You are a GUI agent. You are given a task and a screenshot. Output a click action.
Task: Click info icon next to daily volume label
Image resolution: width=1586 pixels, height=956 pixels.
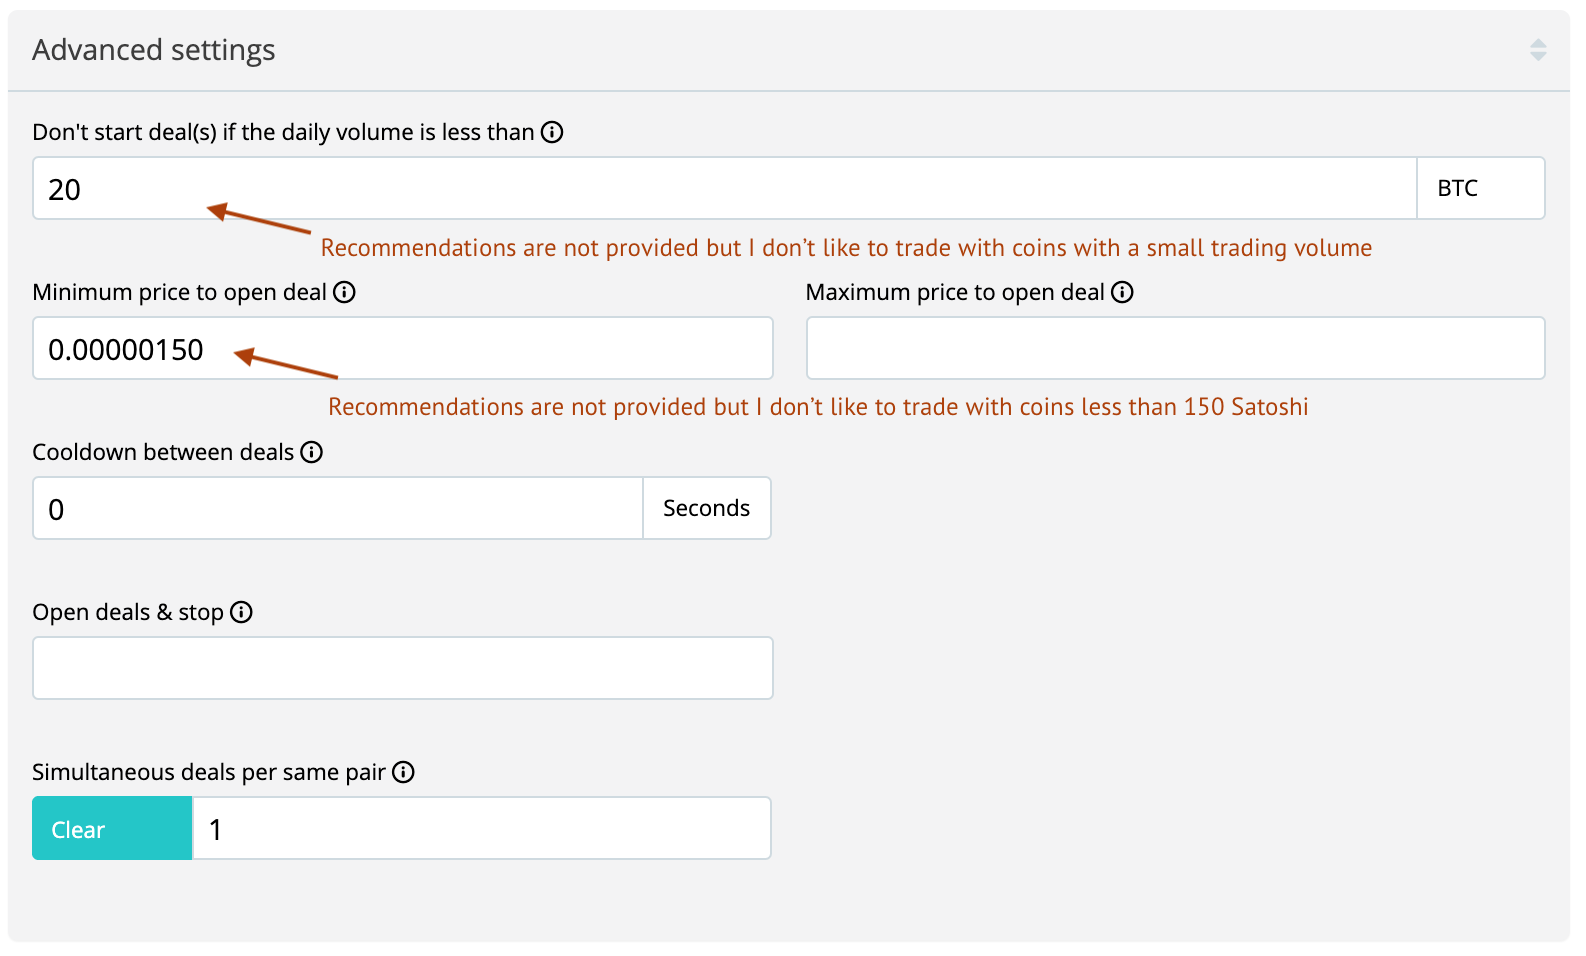tap(552, 132)
